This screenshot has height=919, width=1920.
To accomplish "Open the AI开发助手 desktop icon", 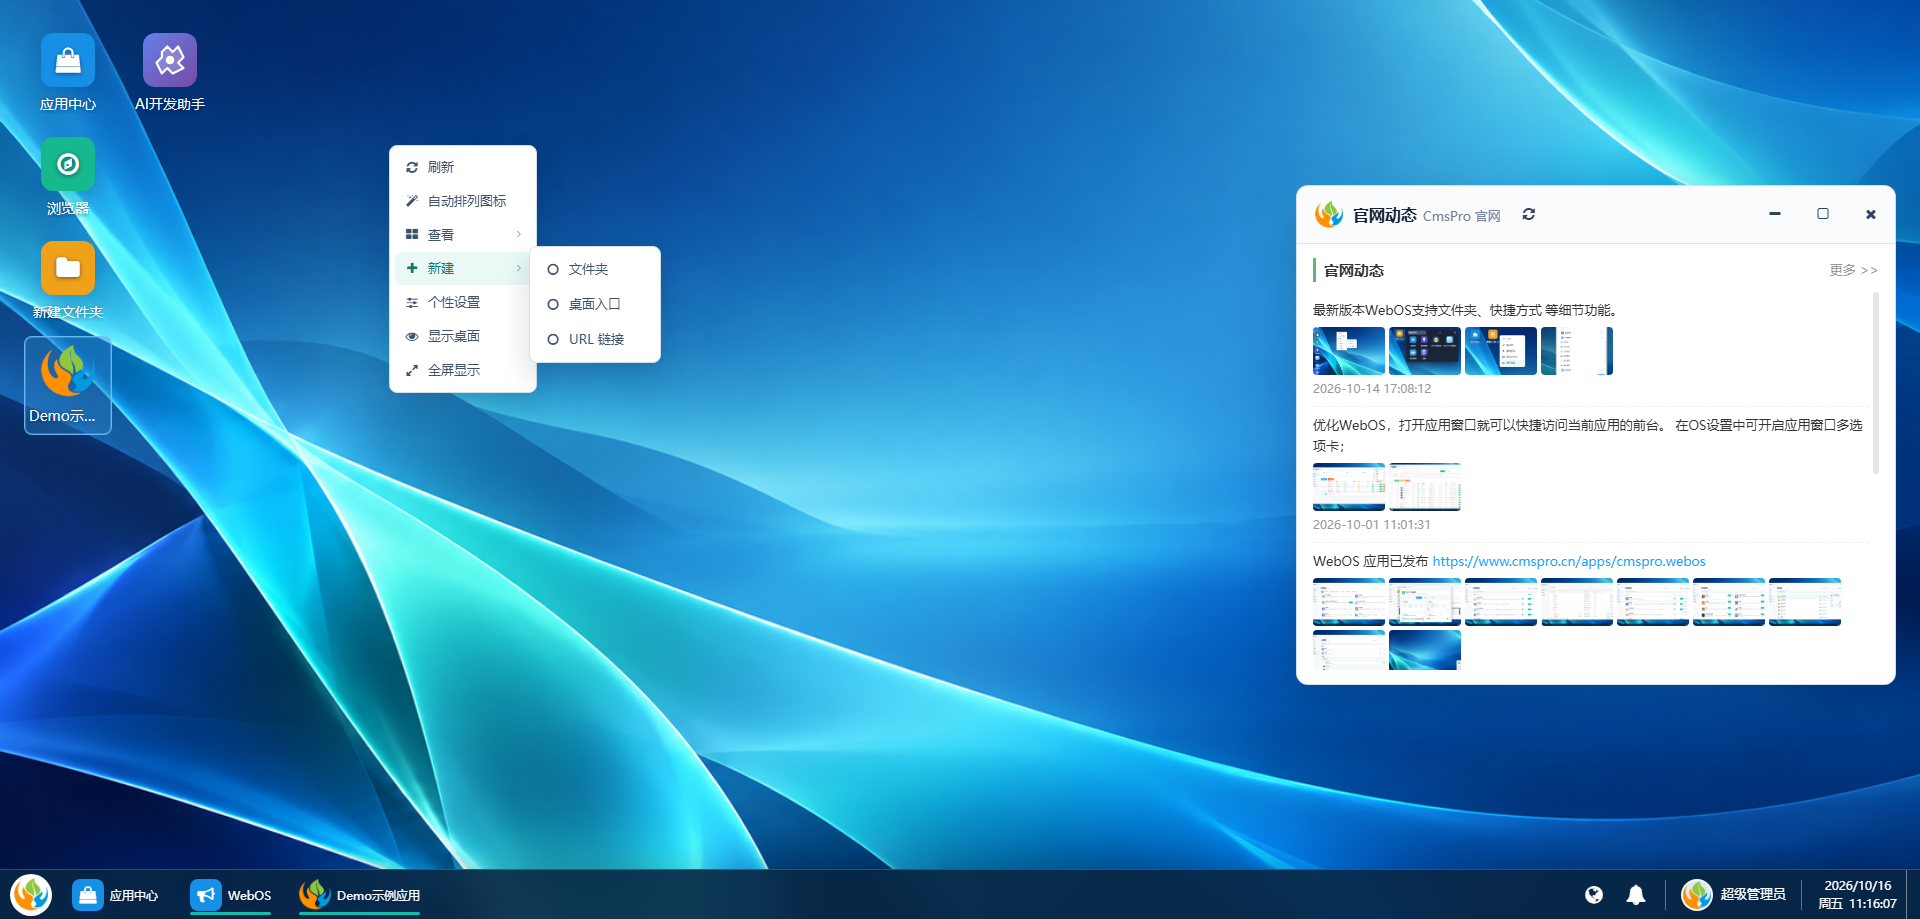I will (170, 72).
